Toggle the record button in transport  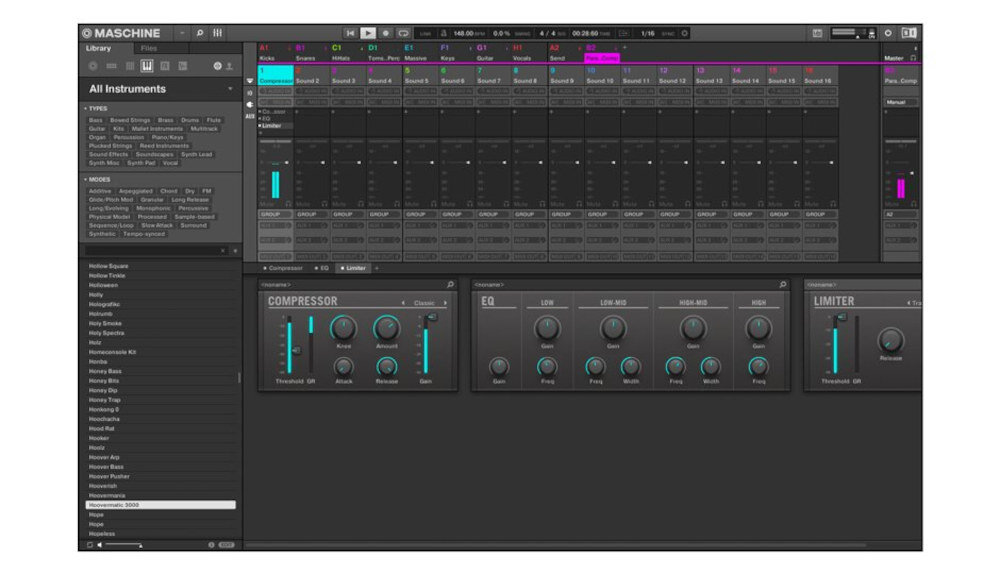385,33
